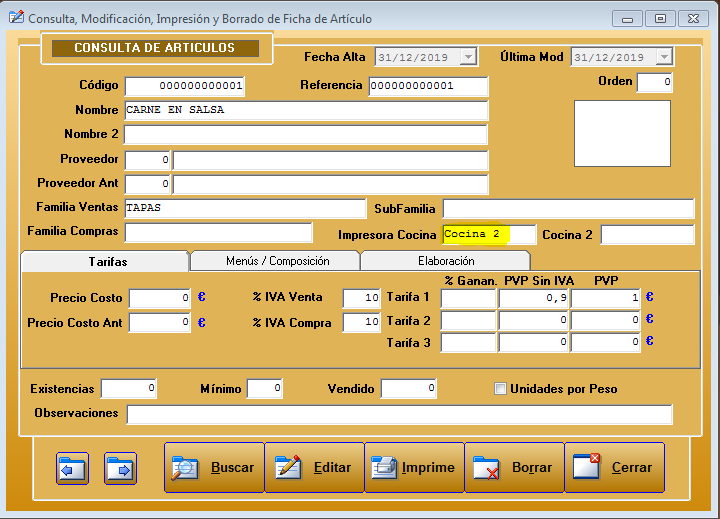This screenshot has width=720, height=519.
Task: Go to the previous article with left-arrow folder icon
Action: (73, 468)
